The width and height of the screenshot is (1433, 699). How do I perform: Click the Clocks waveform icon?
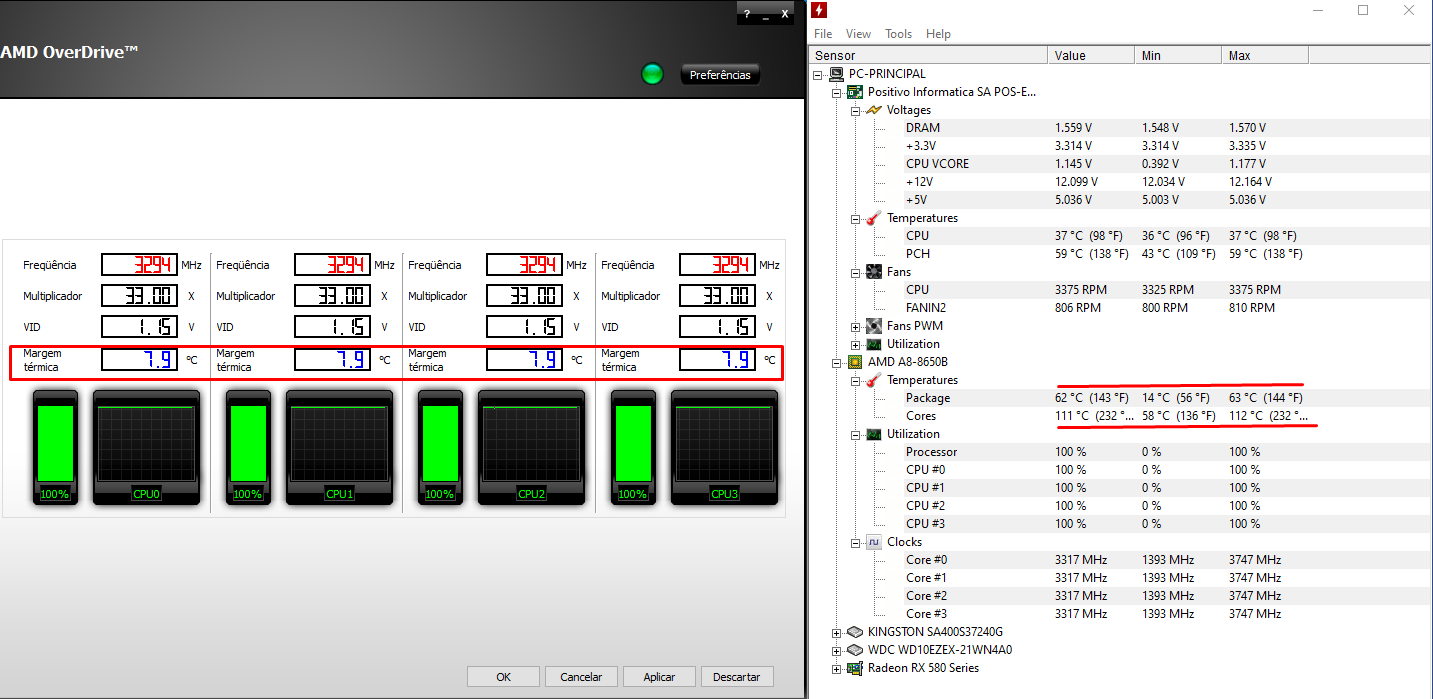pos(874,542)
